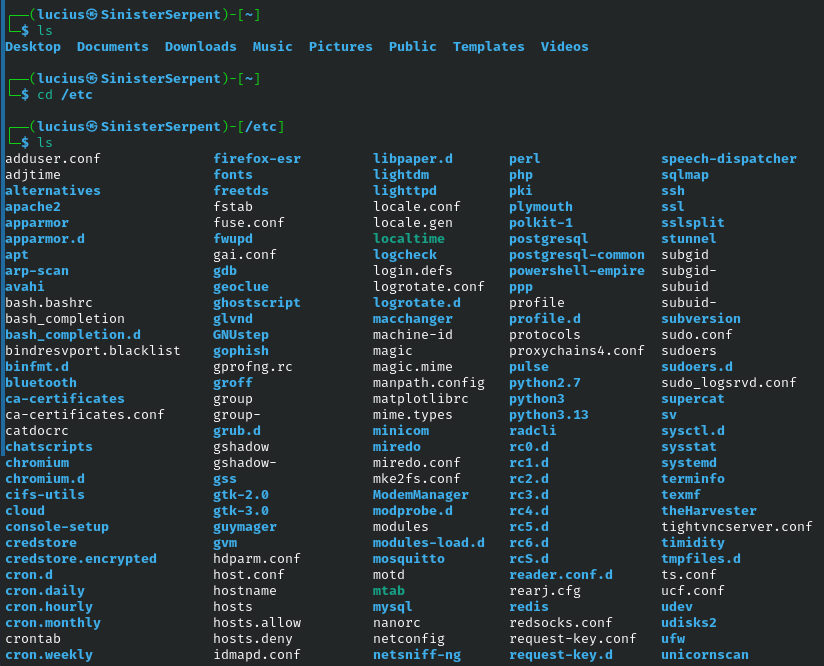The height and width of the screenshot is (666, 824).
Task: Select the unicornscan directory
Action: (x=704, y=655)
